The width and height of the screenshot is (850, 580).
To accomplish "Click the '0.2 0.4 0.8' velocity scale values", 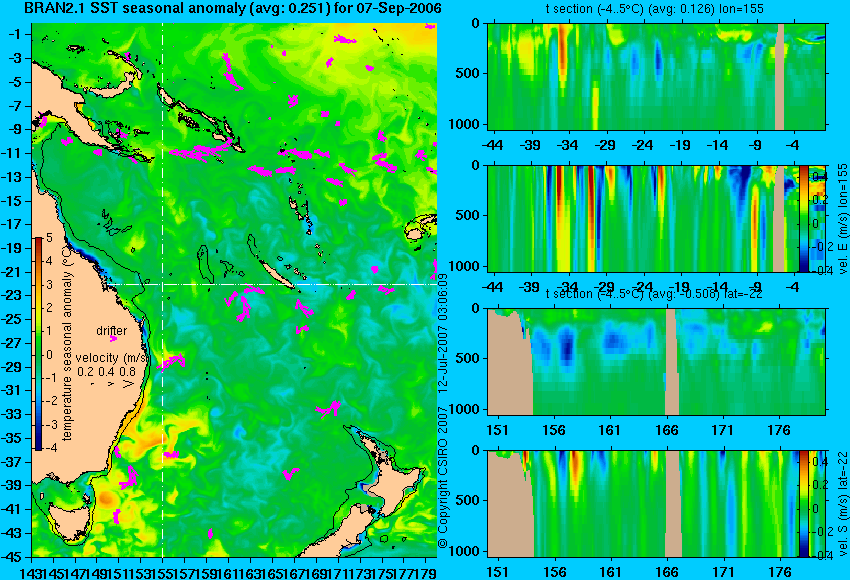I will point(107,372).
